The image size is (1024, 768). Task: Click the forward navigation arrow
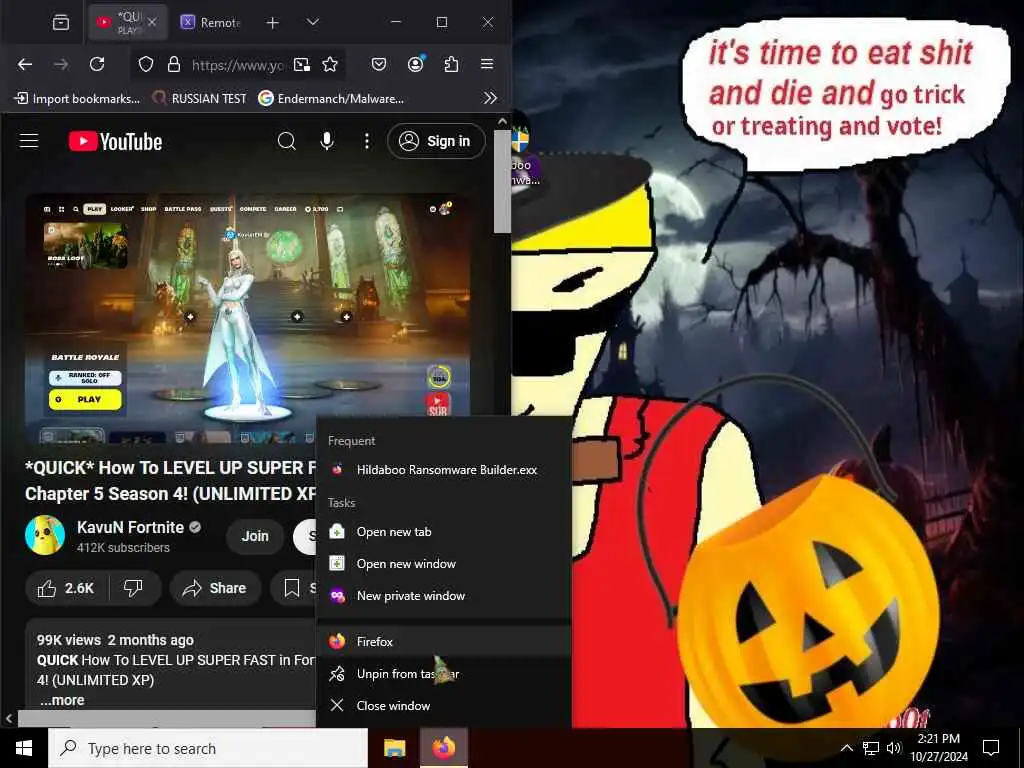click(x=61, y=64)
